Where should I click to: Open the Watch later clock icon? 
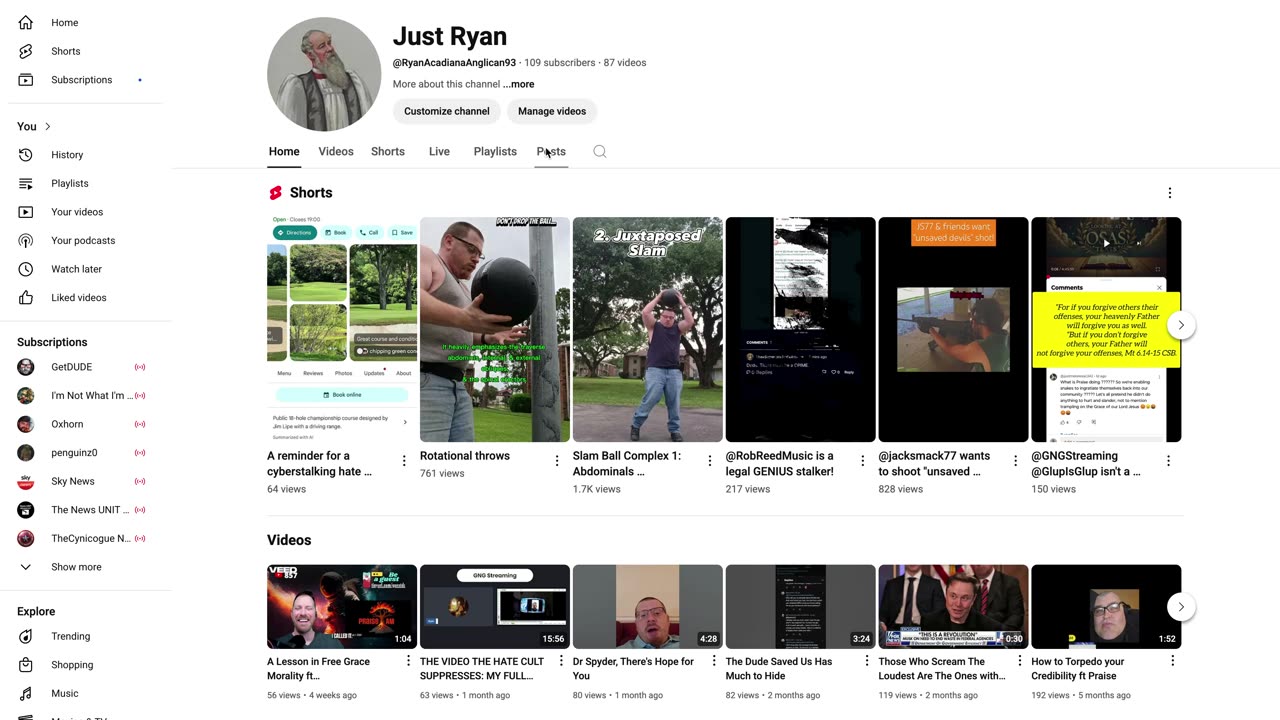26,269
